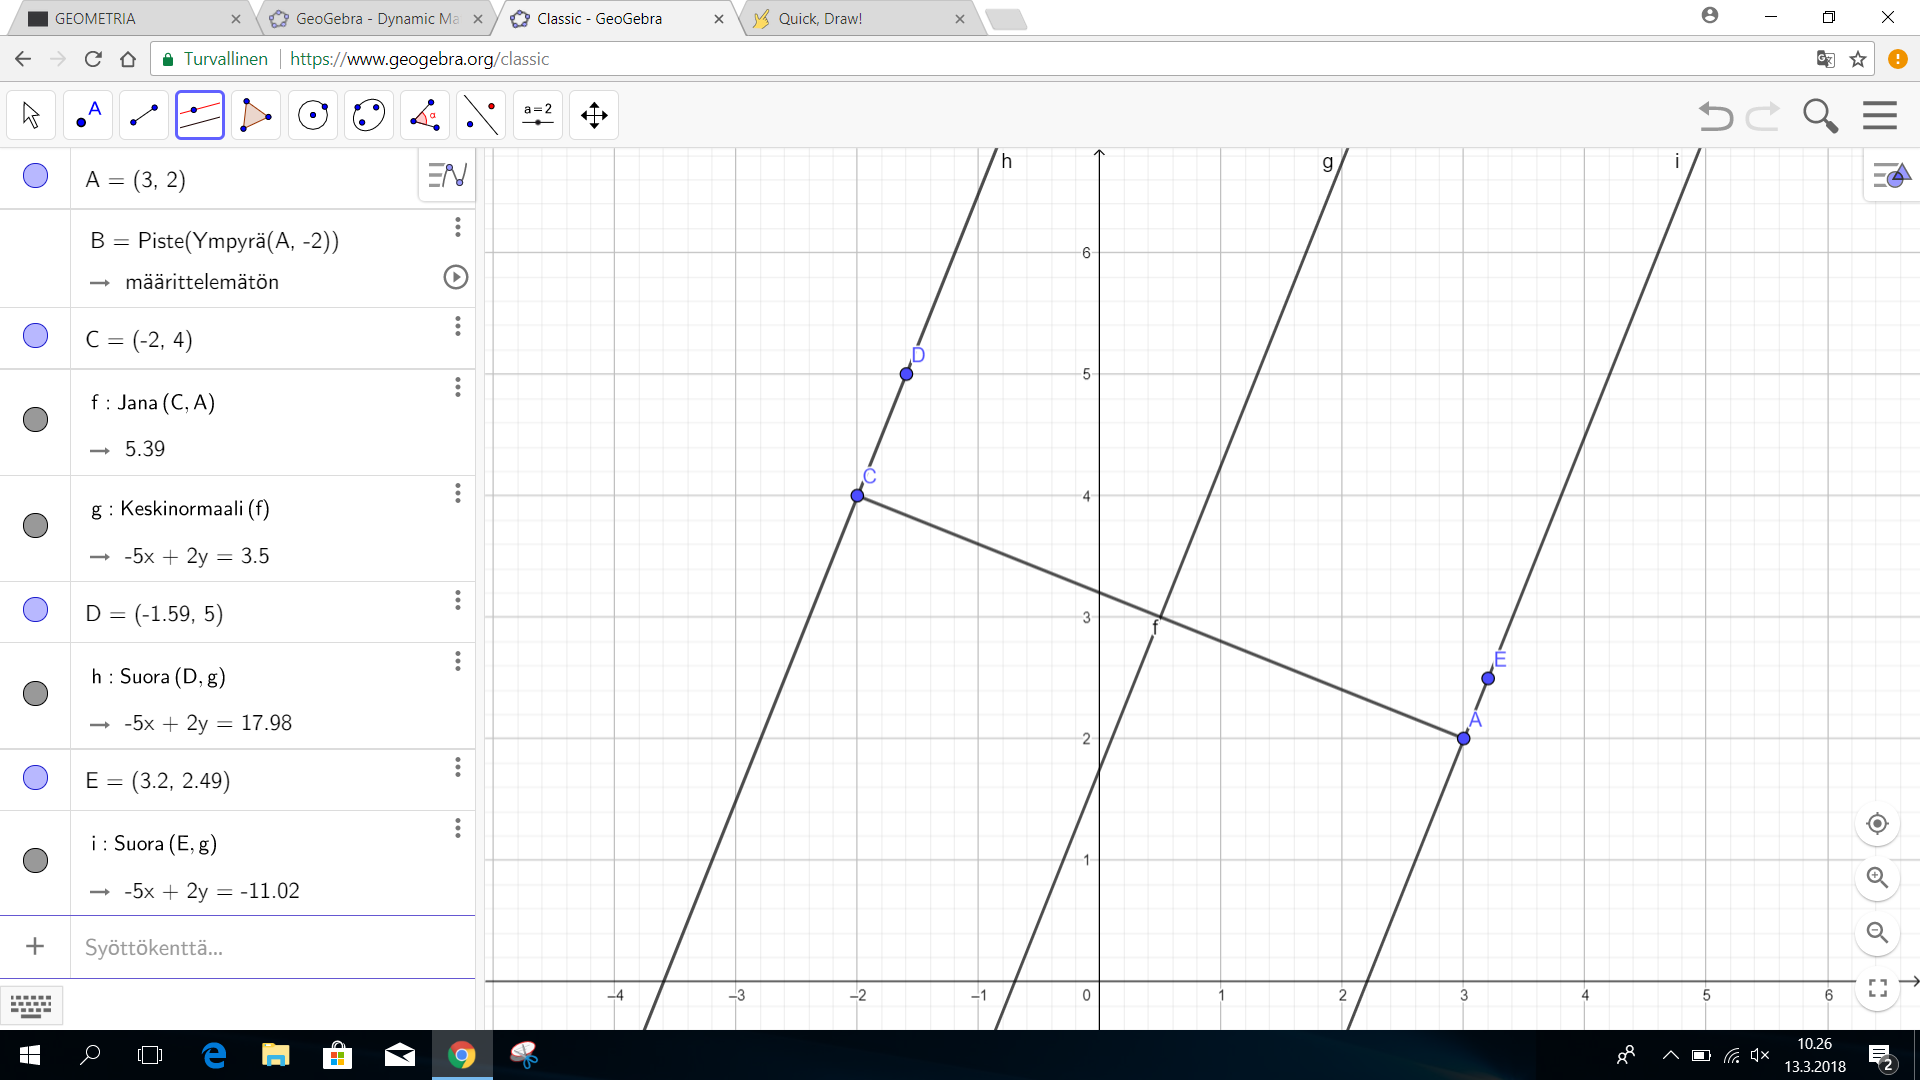The height and width of the screenshot is (1080, 1920).
Task: Select the Point tool
Action: (x=88, y=115)
